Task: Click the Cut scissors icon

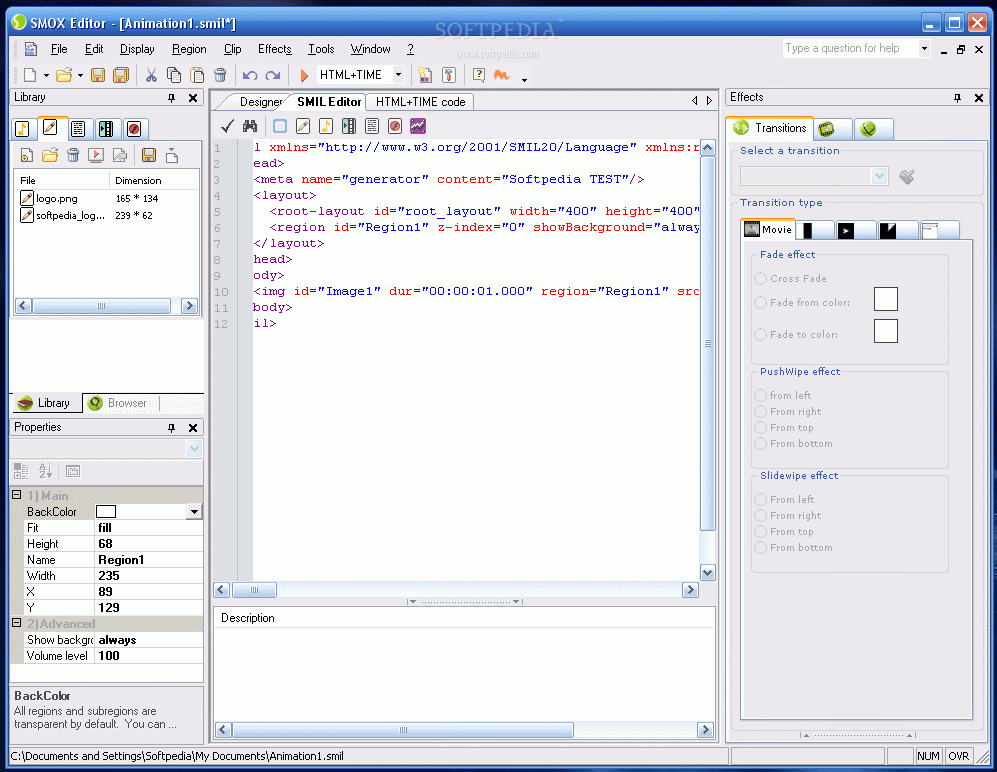Action: click(x=151, y=75)
